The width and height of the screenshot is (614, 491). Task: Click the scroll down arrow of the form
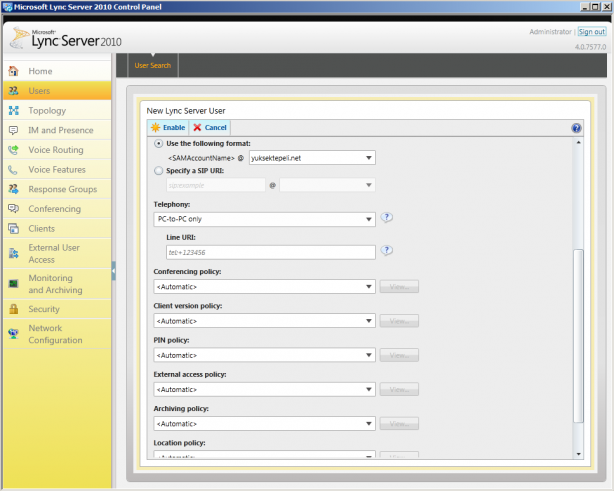tap(578, 454)
